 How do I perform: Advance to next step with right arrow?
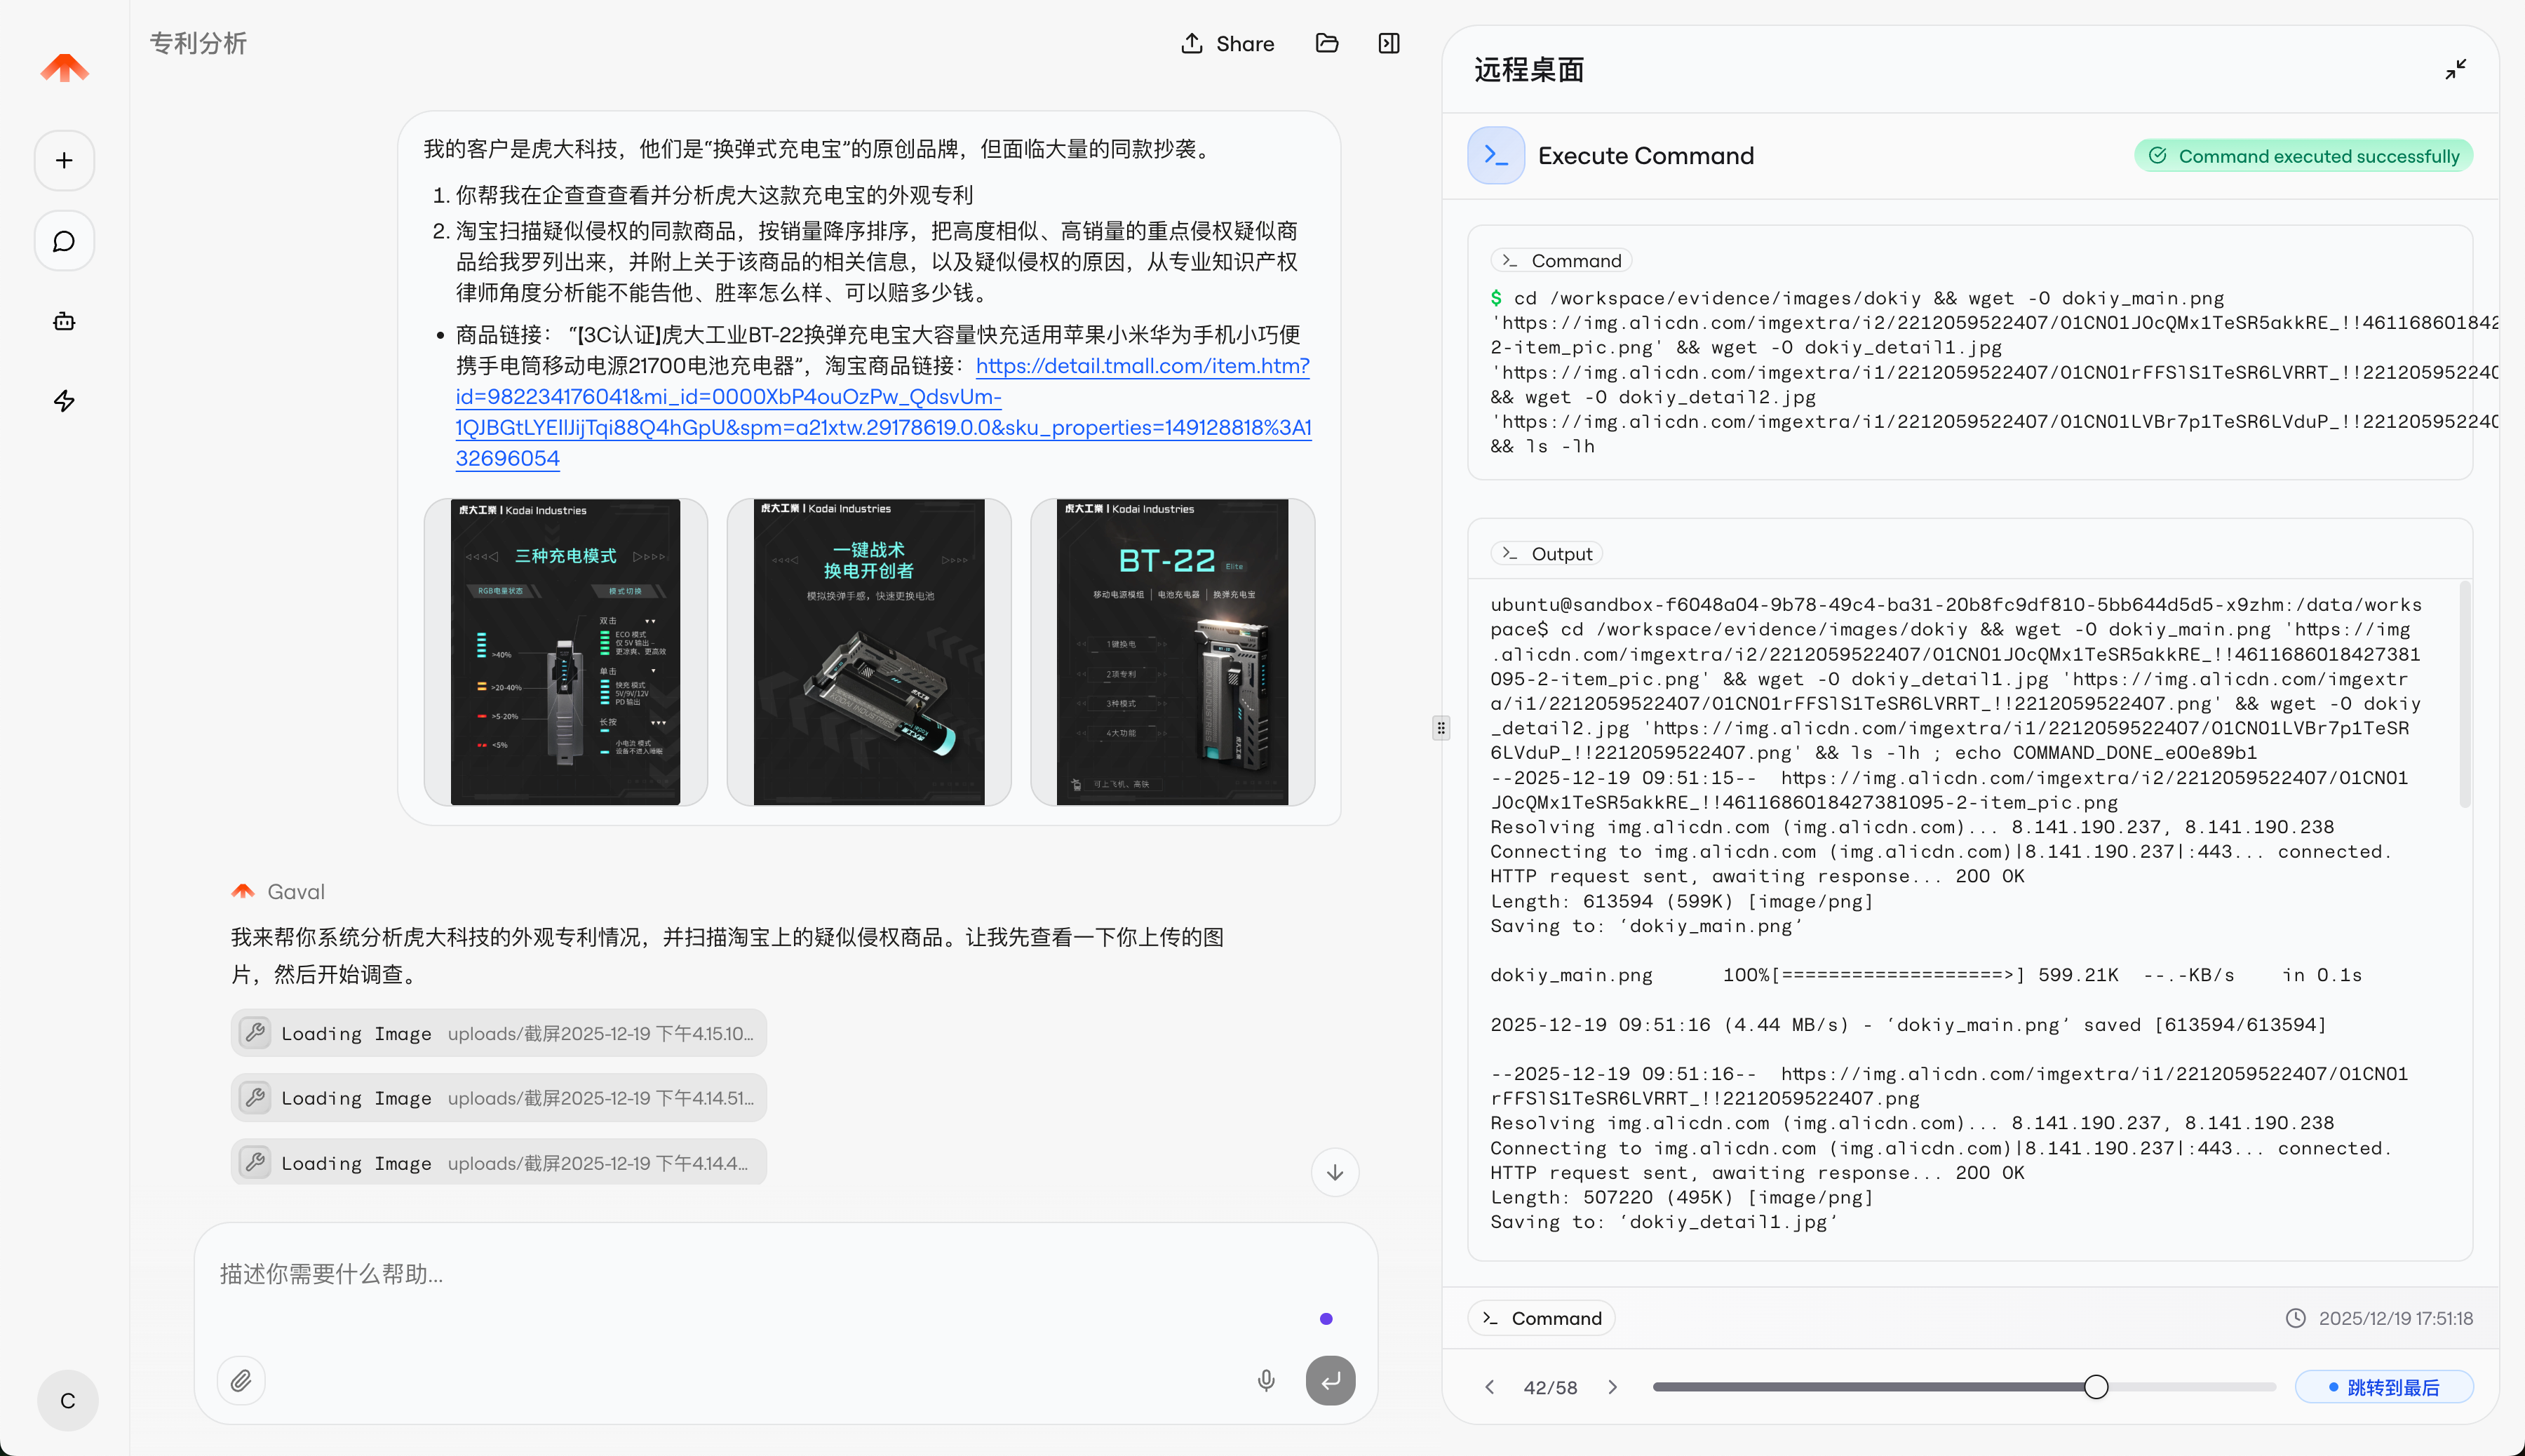1612,1387
